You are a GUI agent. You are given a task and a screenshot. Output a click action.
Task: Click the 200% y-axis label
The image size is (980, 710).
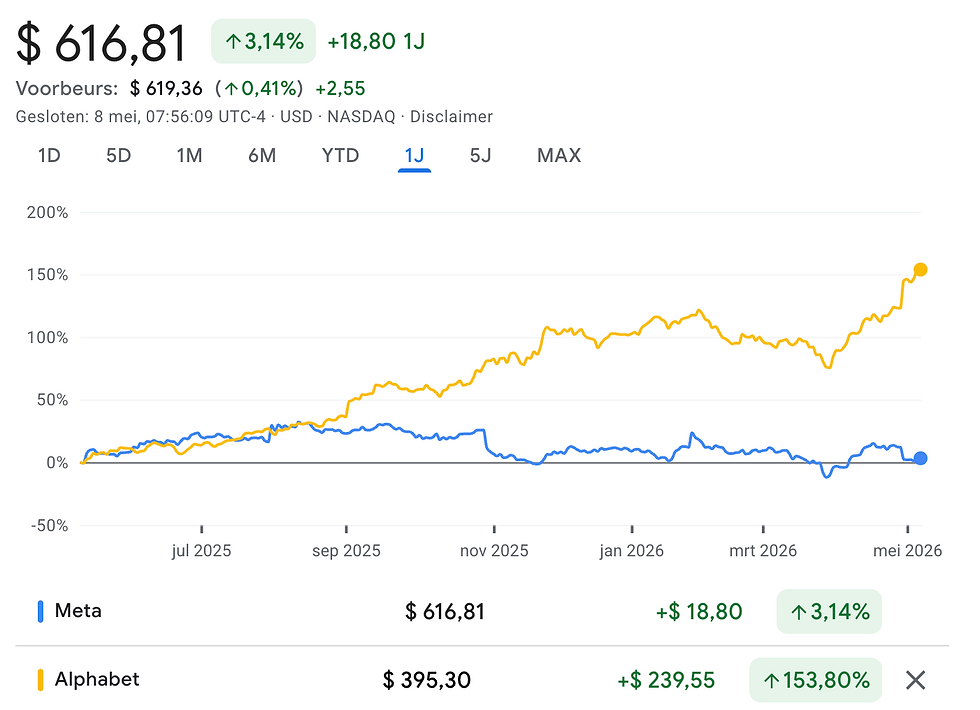pyautogui.click(x=48, y=212)
